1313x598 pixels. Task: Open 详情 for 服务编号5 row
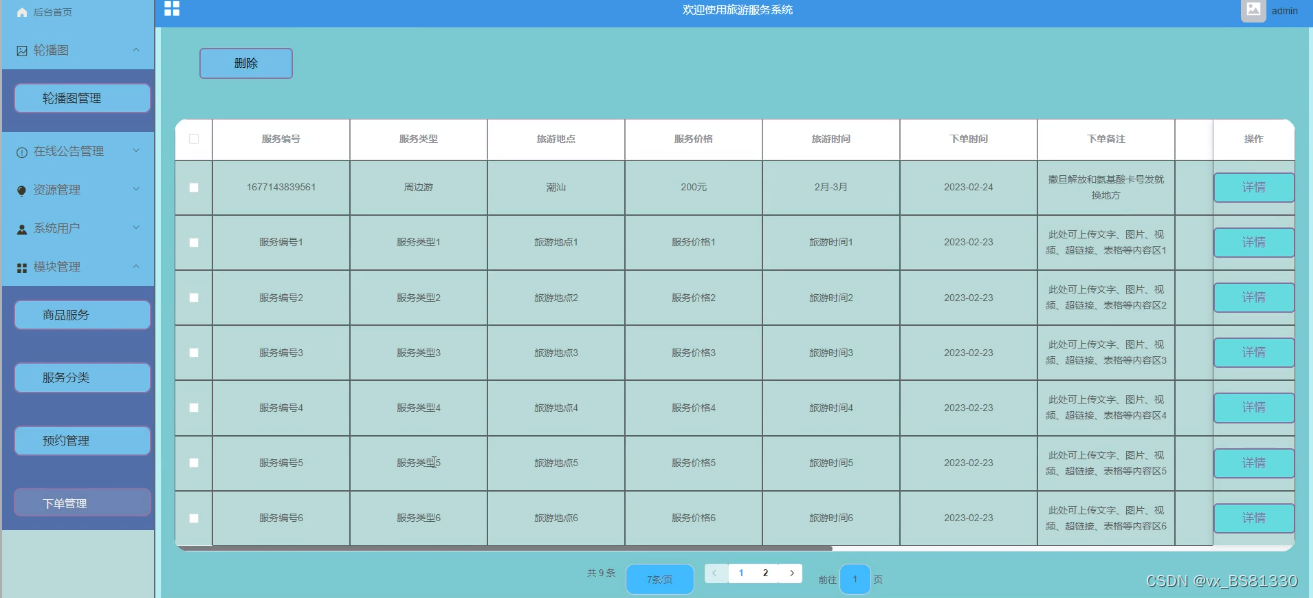pos(1254,463)
